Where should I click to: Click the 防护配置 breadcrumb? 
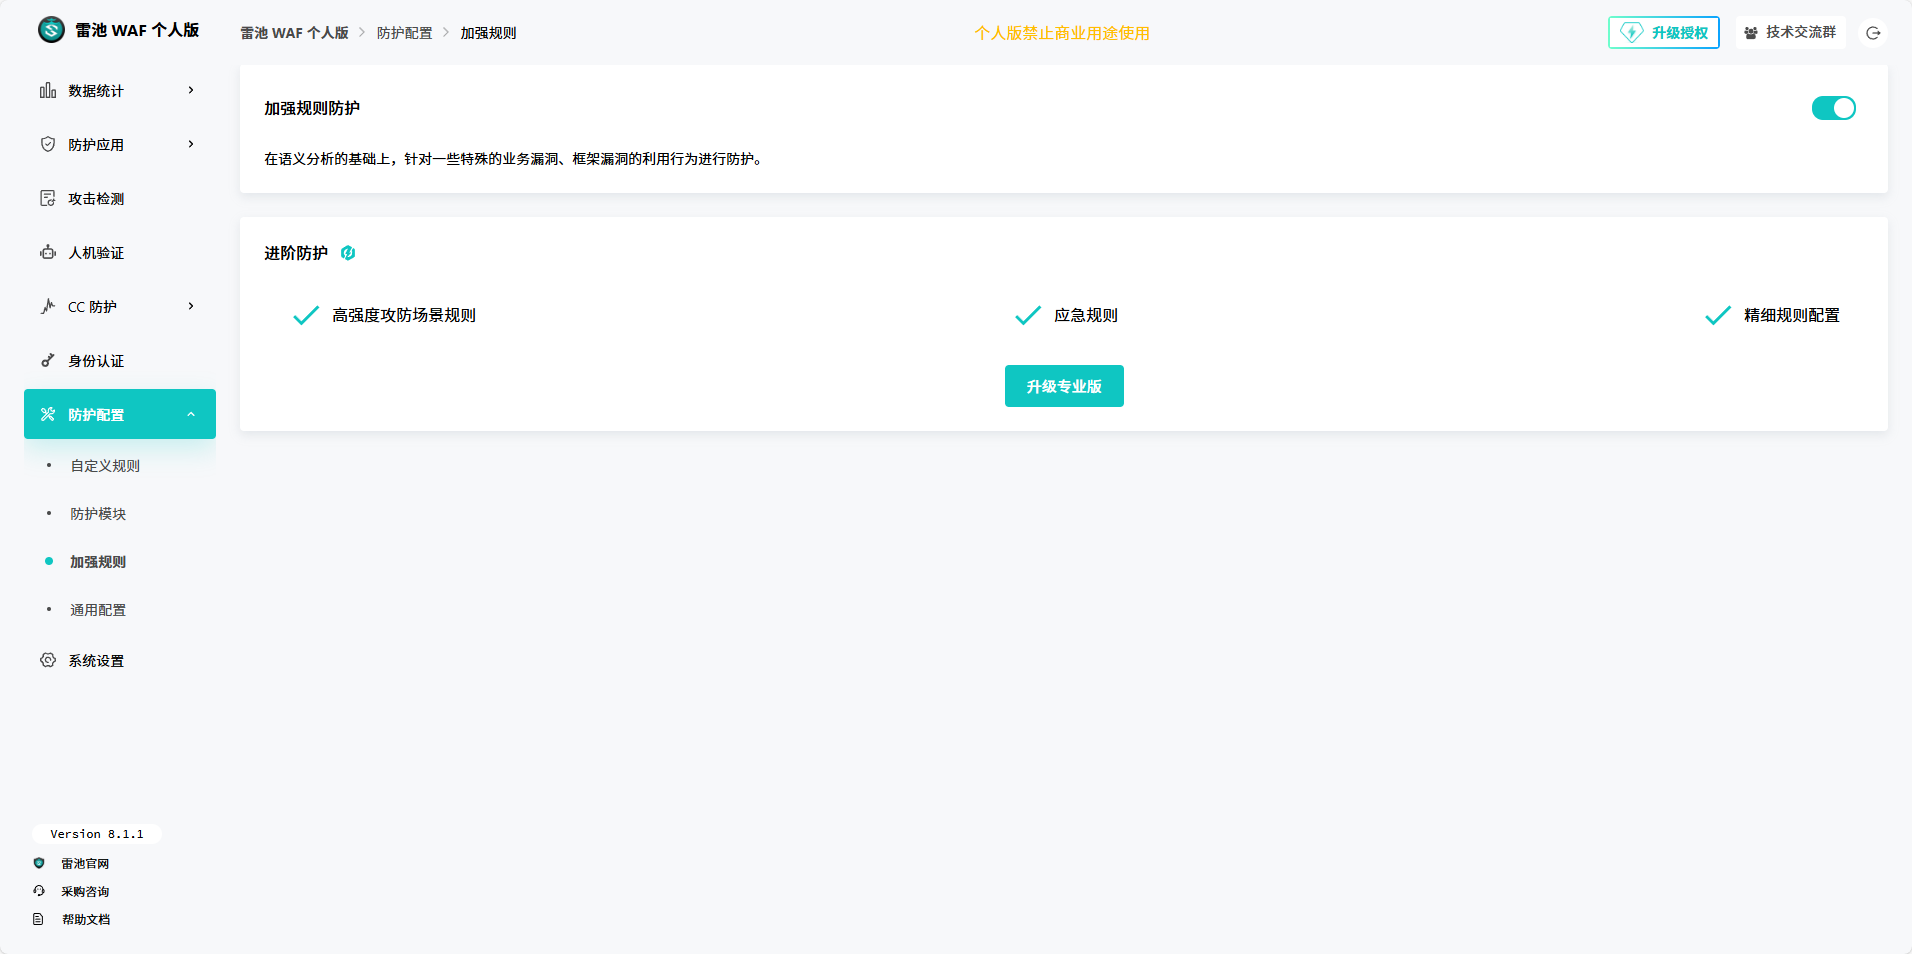click(x=405, y=33)
